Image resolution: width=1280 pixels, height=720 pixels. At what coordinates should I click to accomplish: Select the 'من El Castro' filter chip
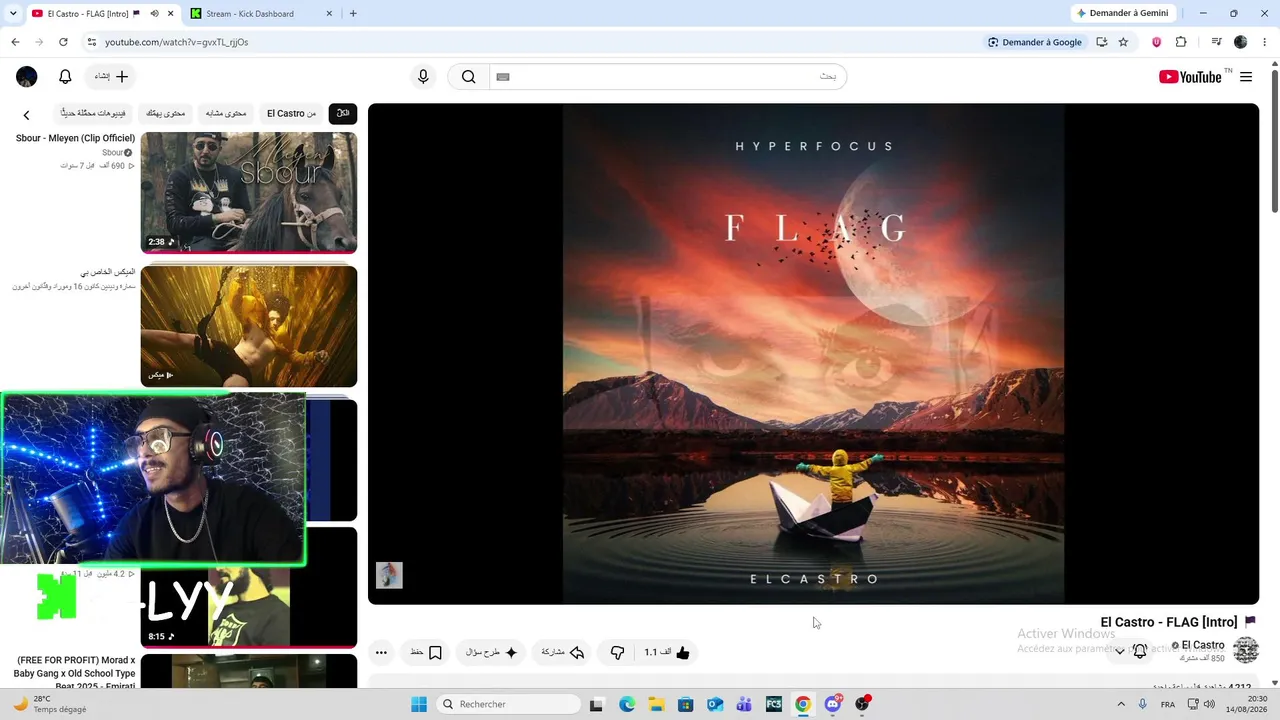click(x=291, y=113)
